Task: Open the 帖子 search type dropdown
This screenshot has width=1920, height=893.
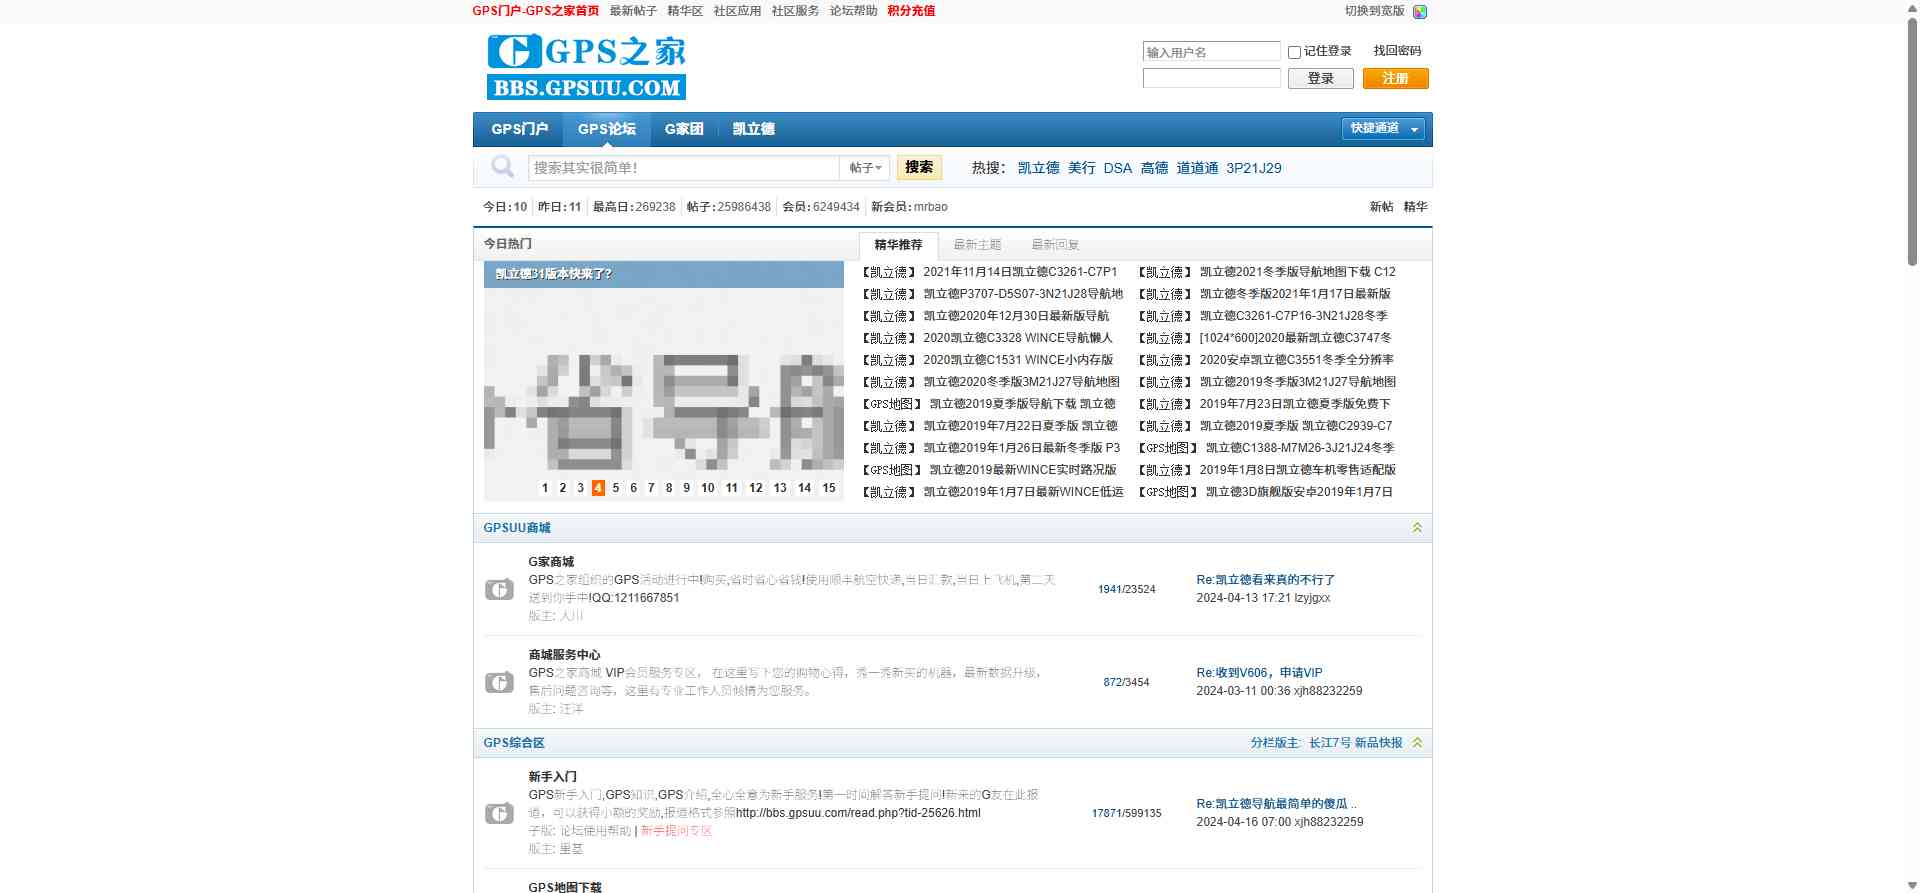Action: 865,168
